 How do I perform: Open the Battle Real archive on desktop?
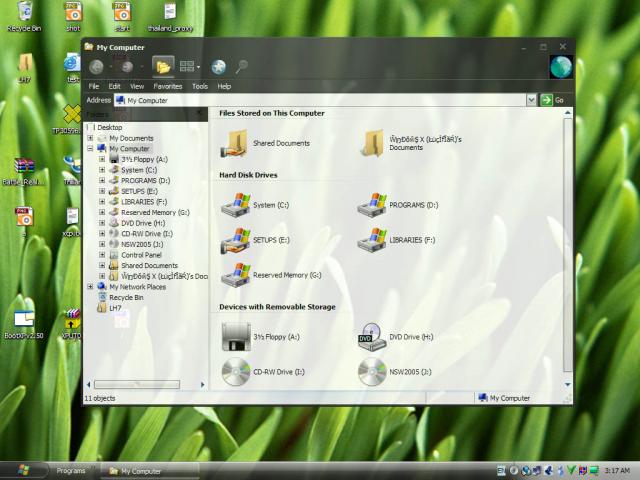24,171
